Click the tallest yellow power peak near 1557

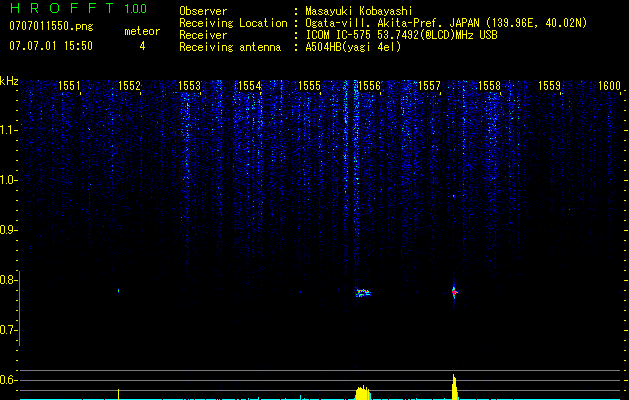click(454, 387)
